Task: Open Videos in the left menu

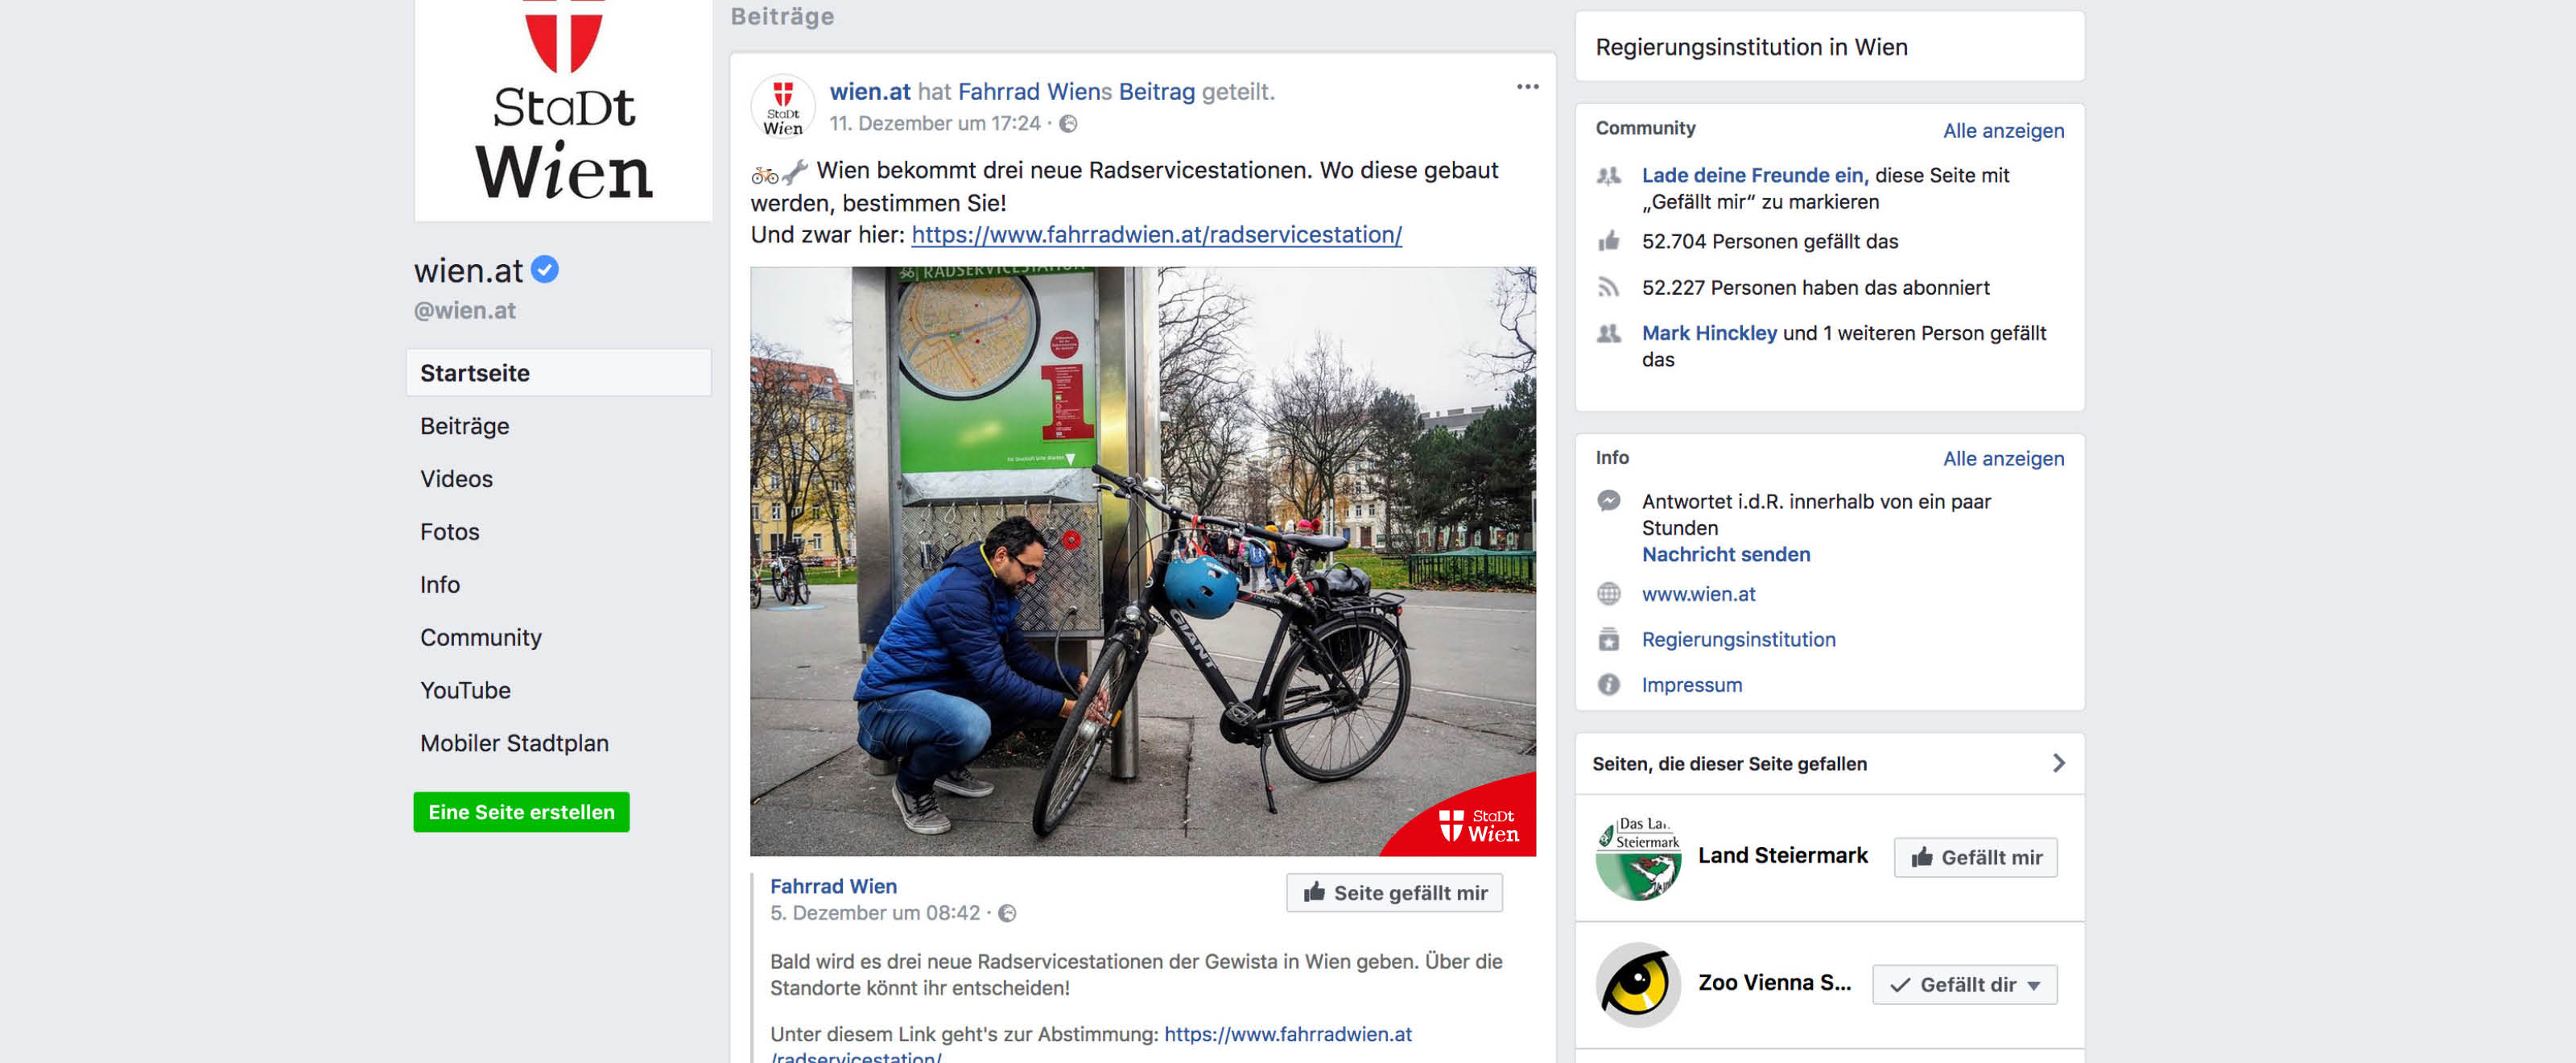Action: pos(456,479)
